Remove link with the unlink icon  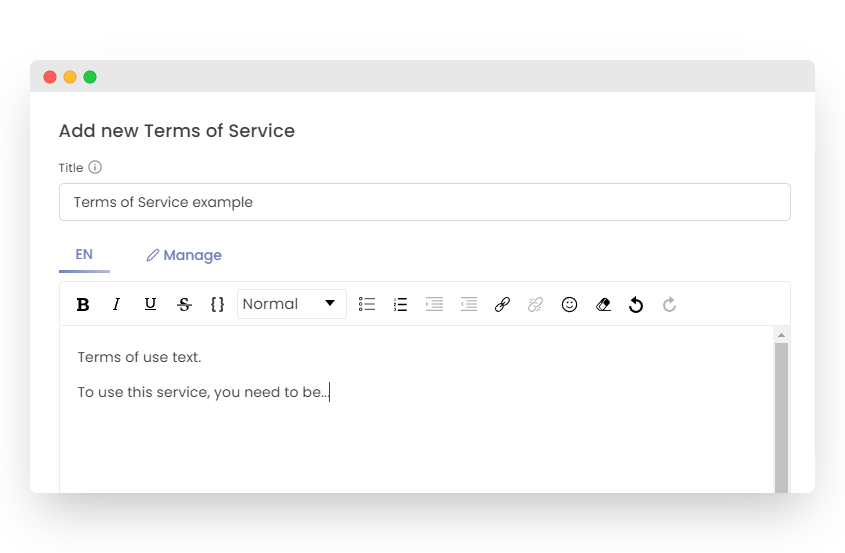pos(535,305)
